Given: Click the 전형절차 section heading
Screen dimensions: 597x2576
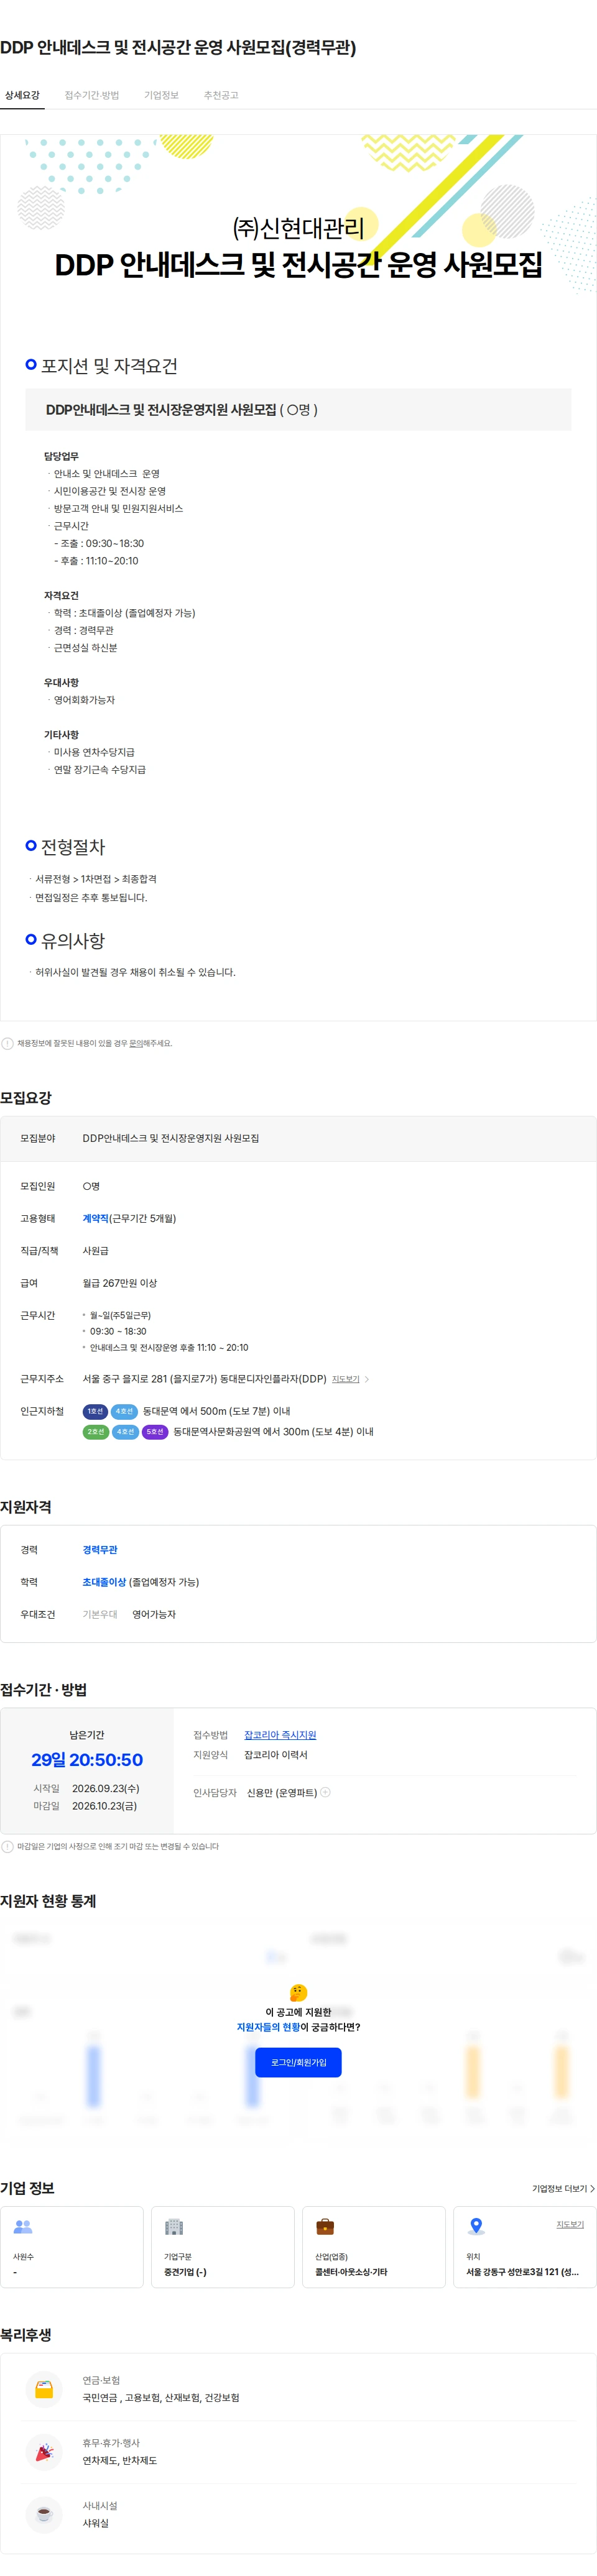Looking at the screenshot, I should [x=73, y=846].
